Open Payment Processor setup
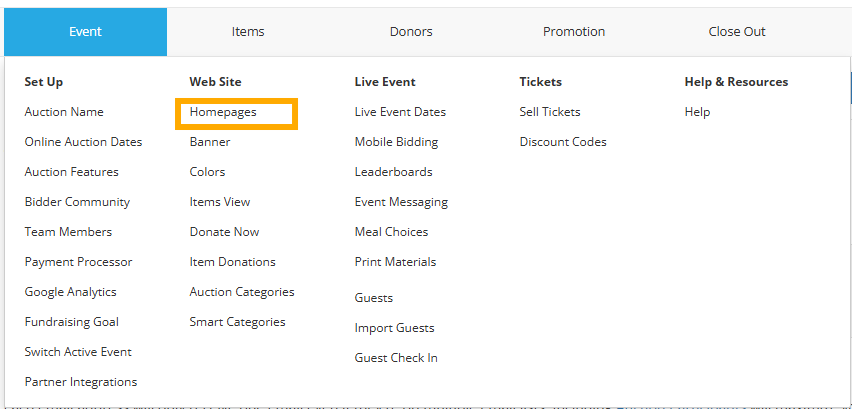This screenshot has width=852, height=409. pos(78,262)
